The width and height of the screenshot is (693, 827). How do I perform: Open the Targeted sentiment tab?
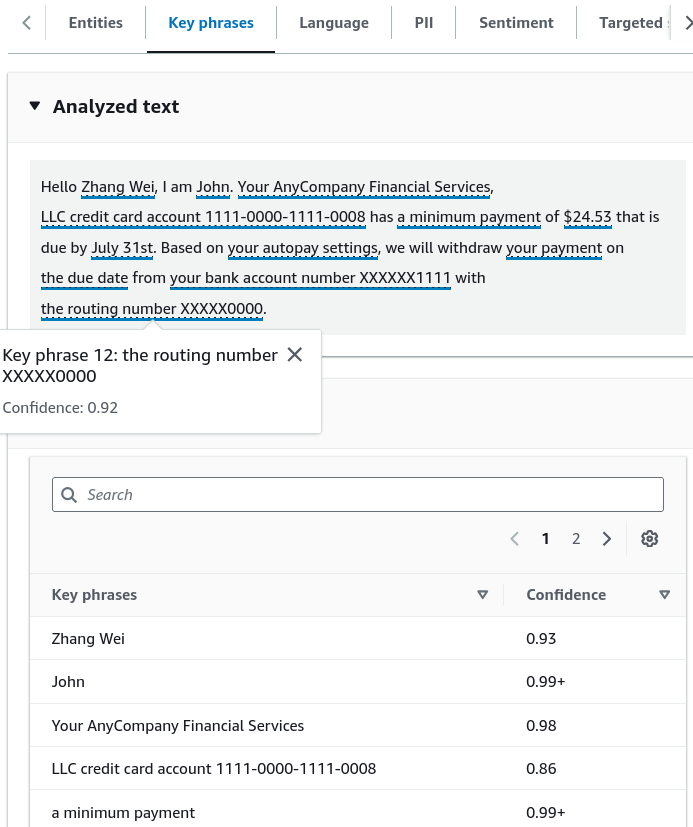tap(631, 23)
